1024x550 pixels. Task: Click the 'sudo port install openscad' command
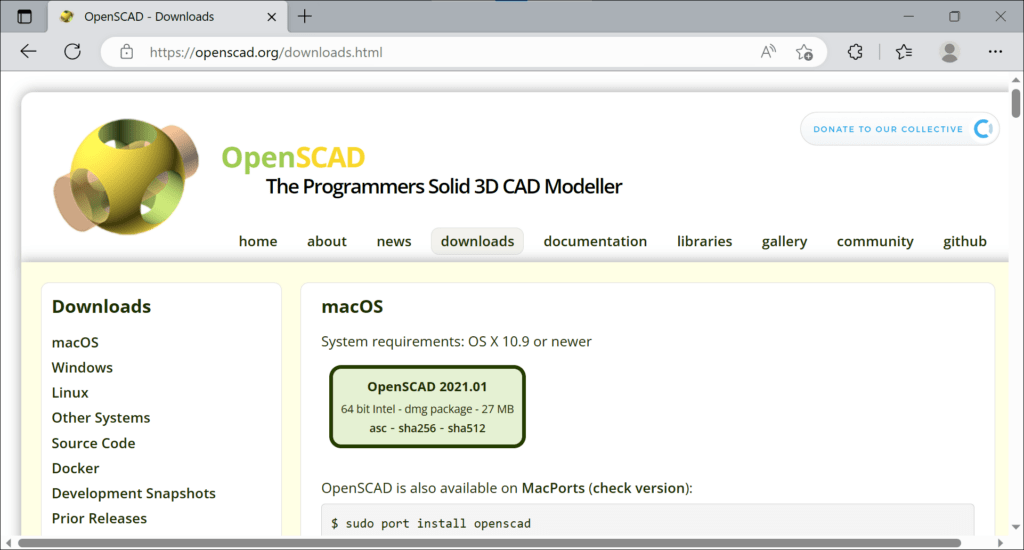coord(438,523)
